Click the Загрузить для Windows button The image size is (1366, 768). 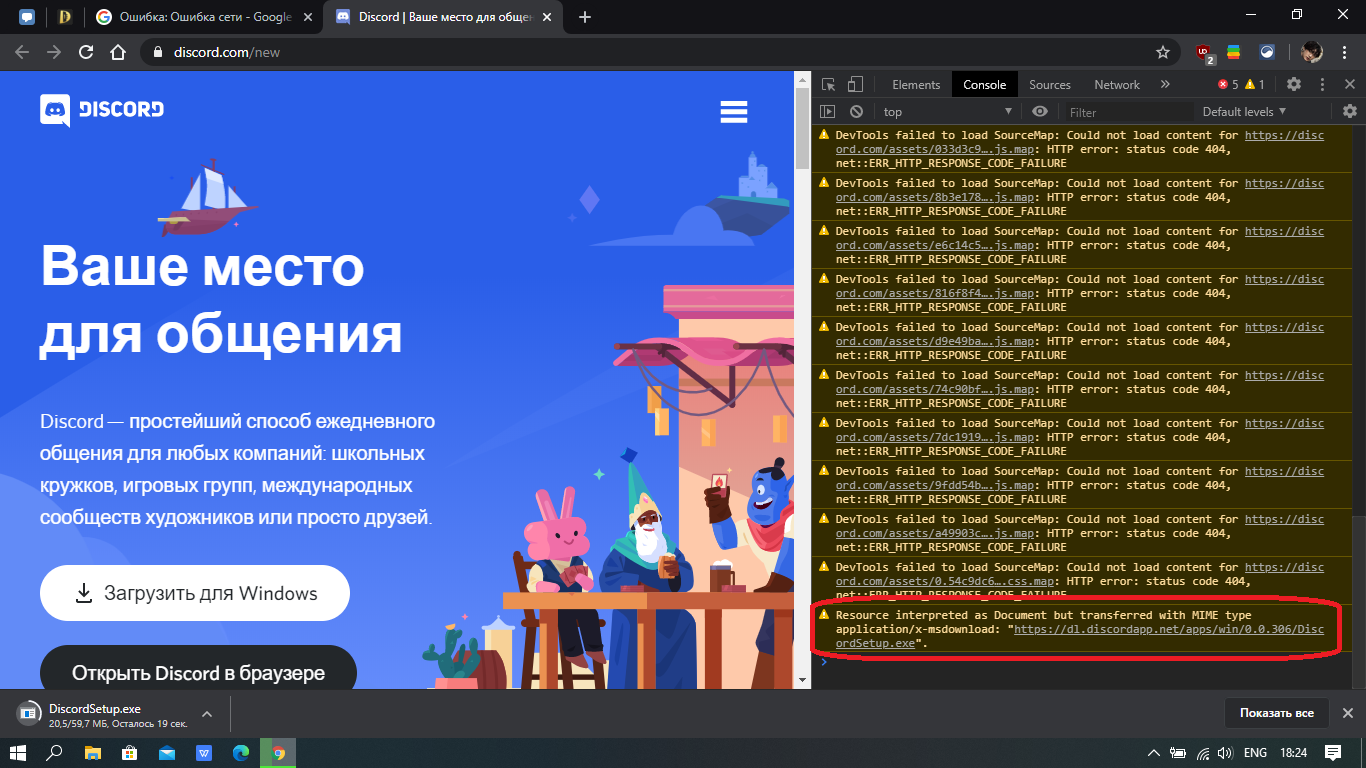(x=195, y=593)
